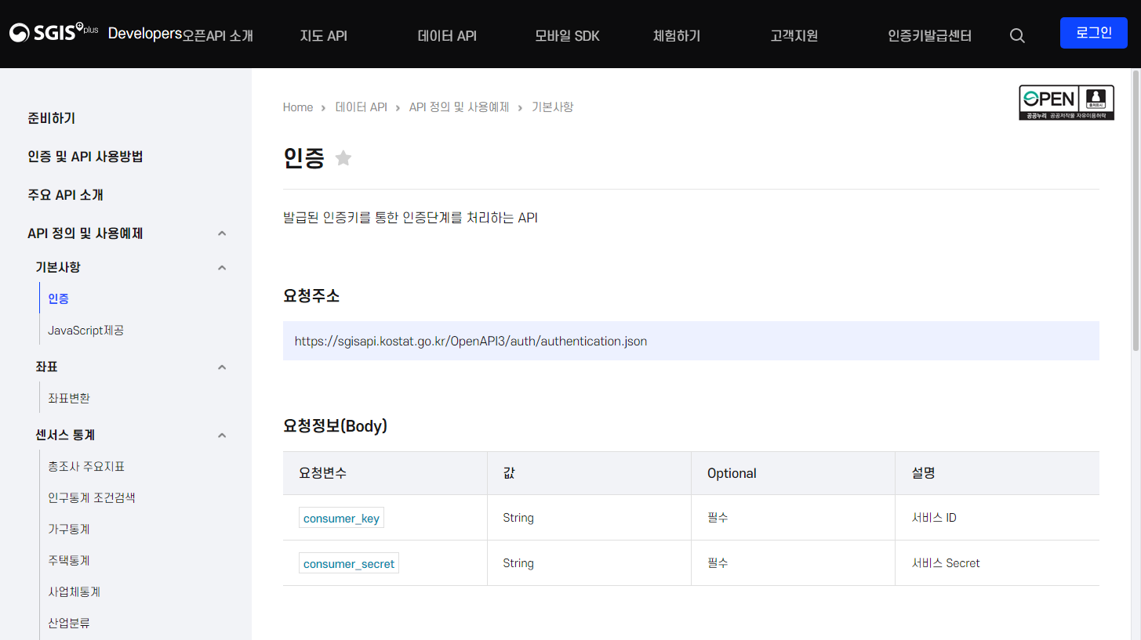Click the consumer_secret parameter tag
Screen dimensions: 1141x640
[348, 564]
